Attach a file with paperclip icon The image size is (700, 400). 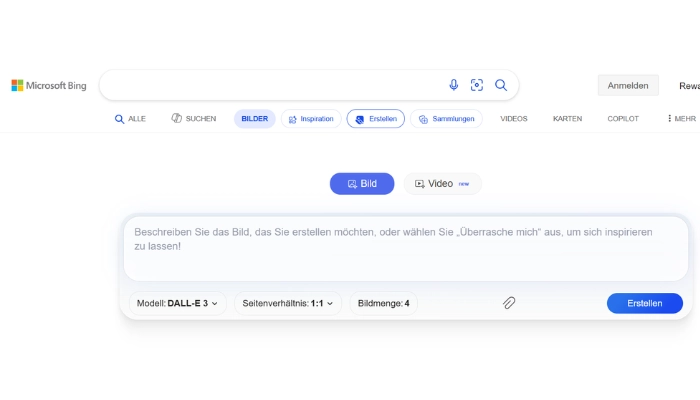509,303
